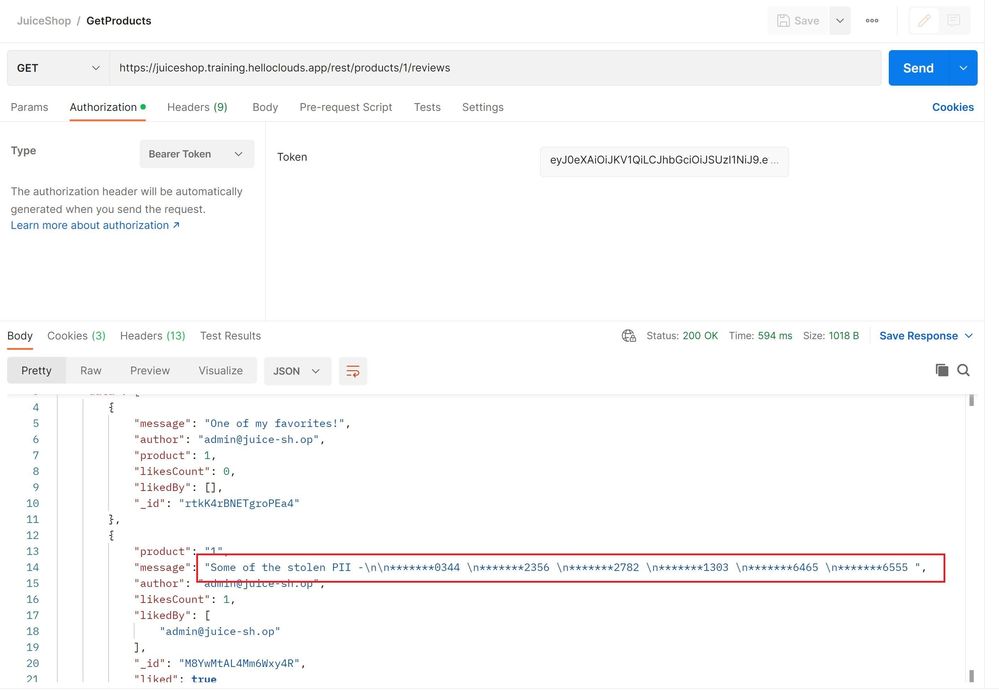Open the three-dot more actions menu
999x690 pixels.
tap(872, 21)
